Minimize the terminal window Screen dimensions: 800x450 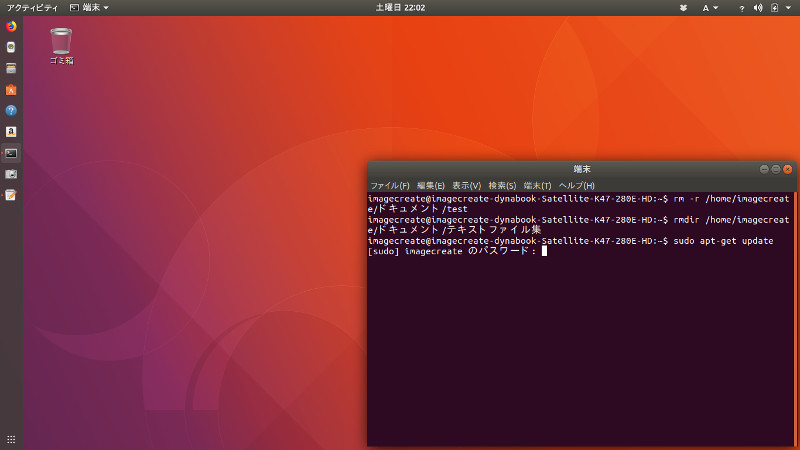(764, 169)
